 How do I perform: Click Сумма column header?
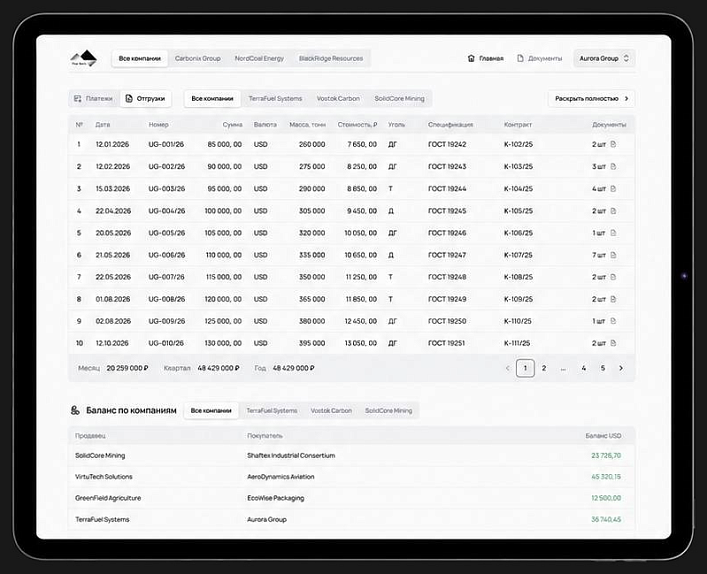click(x=232, y=124)
